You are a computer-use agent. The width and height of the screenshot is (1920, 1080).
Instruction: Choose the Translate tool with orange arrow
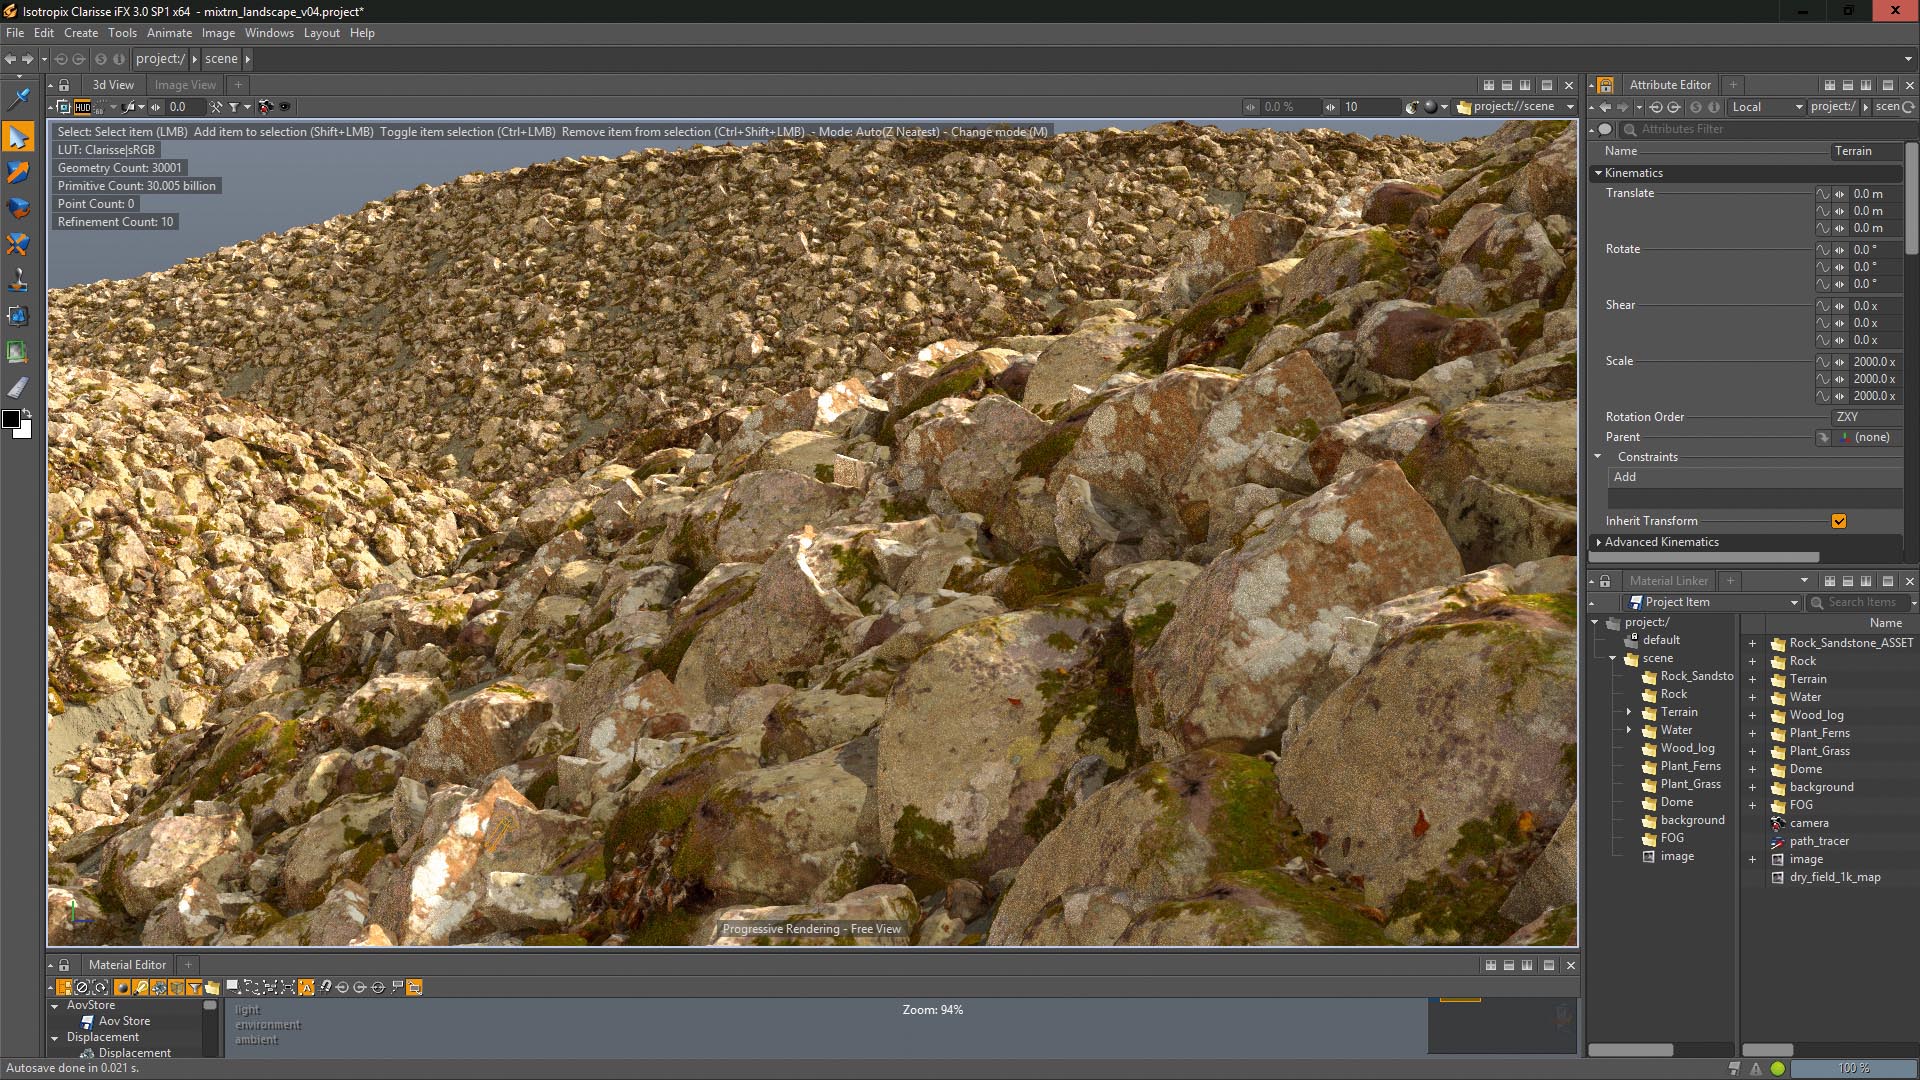point(18,172)
